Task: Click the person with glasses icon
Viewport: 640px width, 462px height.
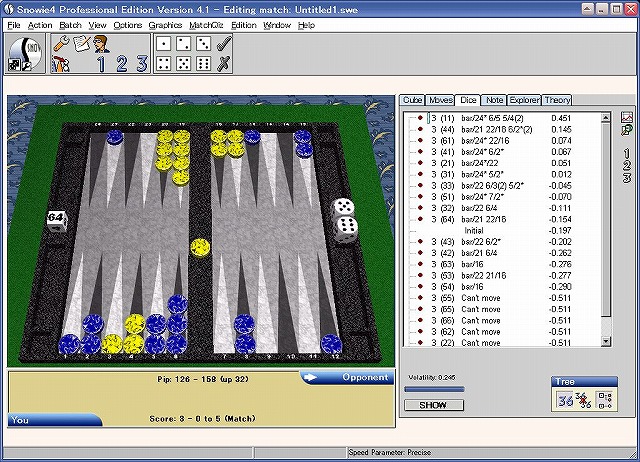Action: pyautogui.click(x=101, y=44)
